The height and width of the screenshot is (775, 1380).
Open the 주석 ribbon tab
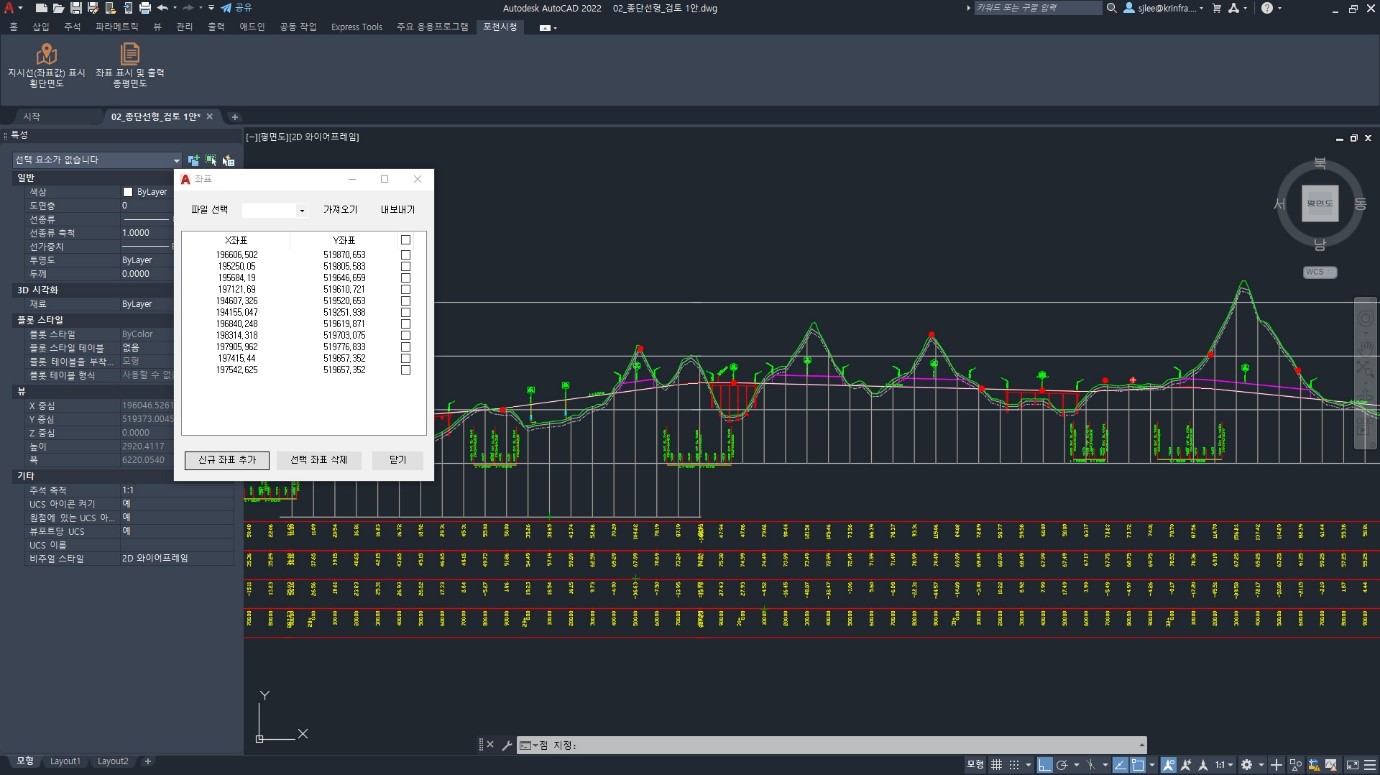[72, 27]
